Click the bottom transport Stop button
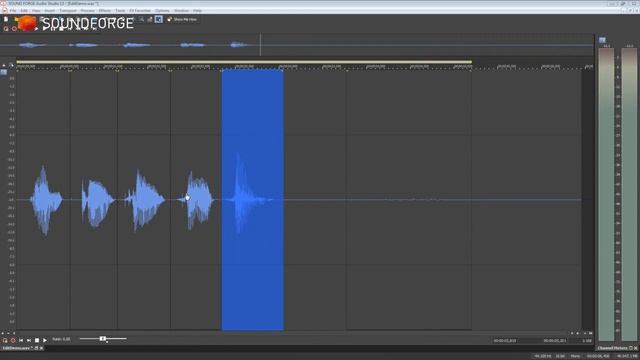Image resolution: width=640 pixels, height=360 pixels. (37, 340)
